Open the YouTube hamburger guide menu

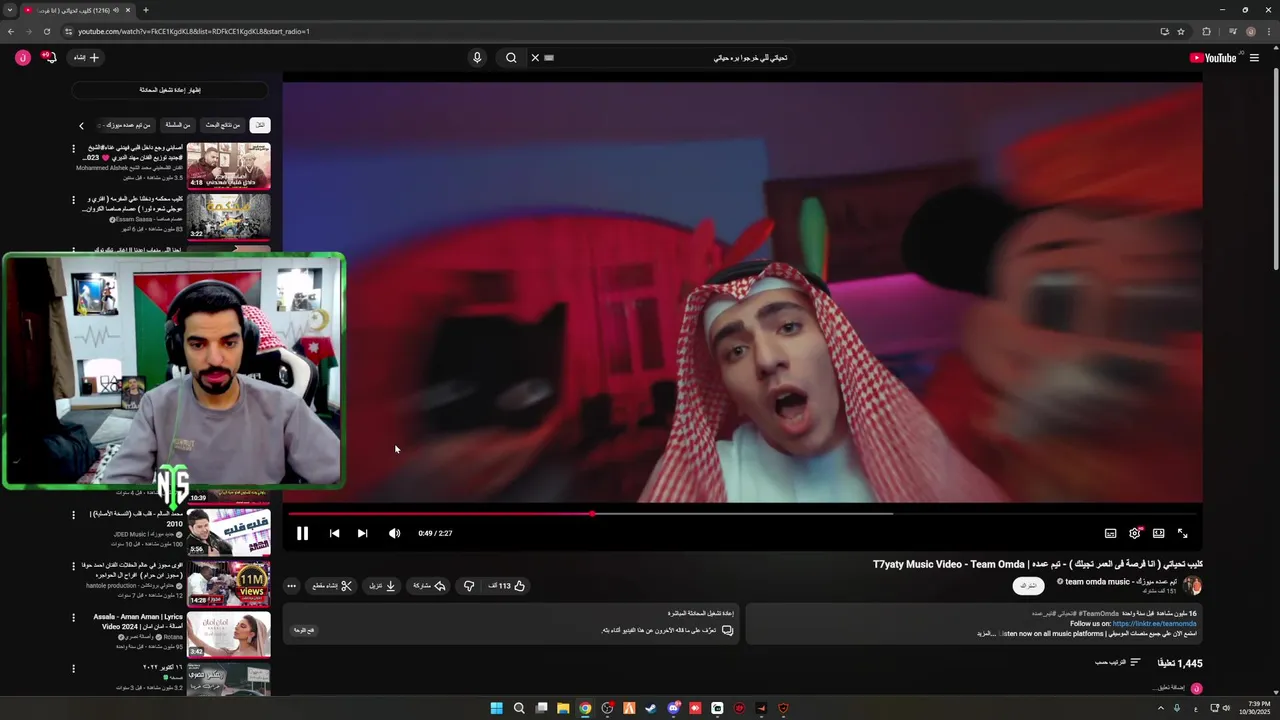click(x=1254, y=58)
